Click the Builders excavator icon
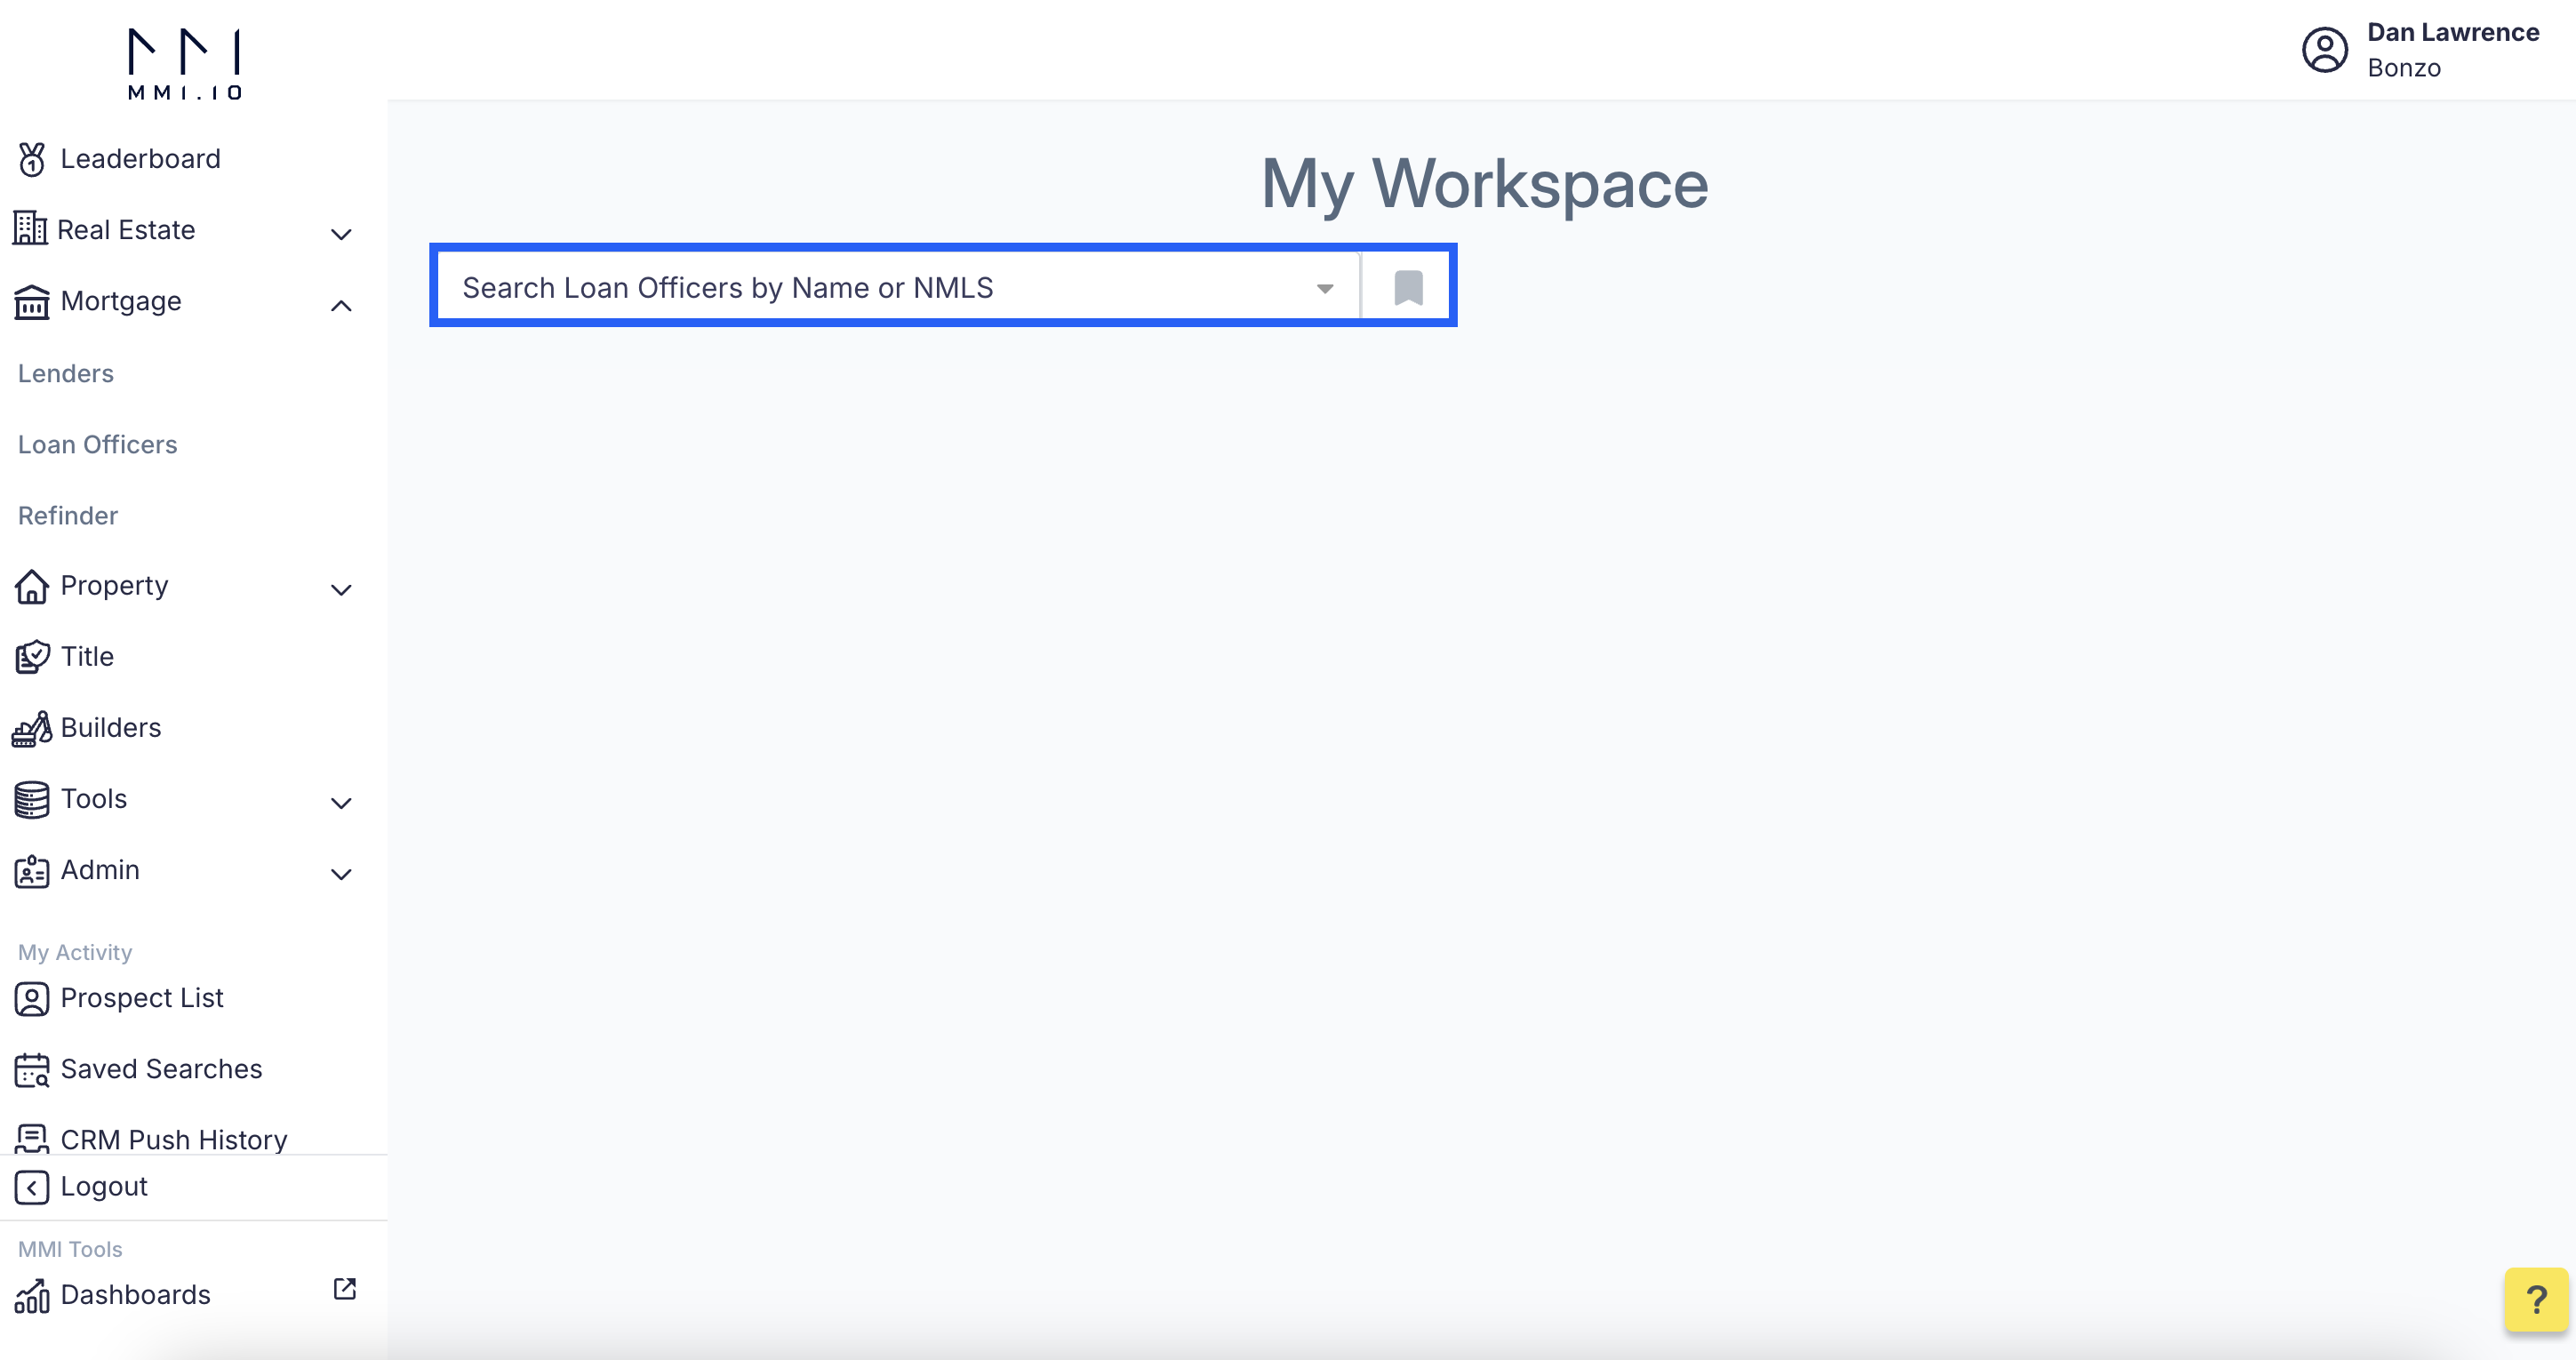The height and width of the screenshot is (1360, 2576). (32, 729)
